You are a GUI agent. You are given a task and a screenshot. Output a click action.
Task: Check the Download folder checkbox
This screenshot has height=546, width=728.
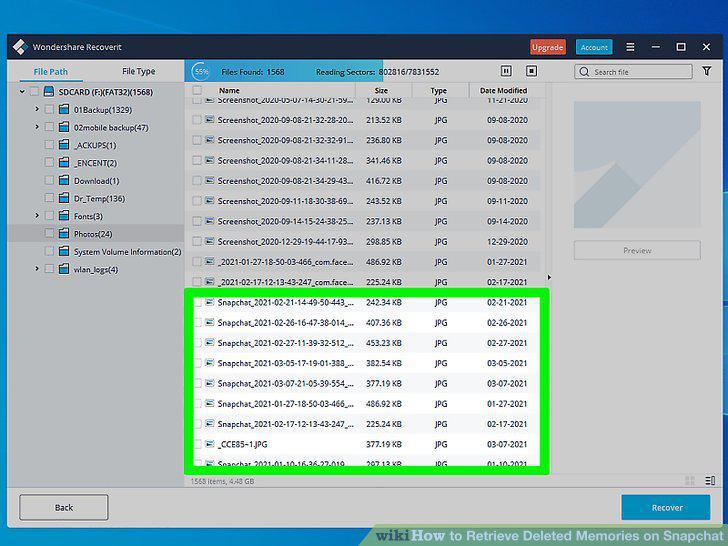tap(49, 181)
